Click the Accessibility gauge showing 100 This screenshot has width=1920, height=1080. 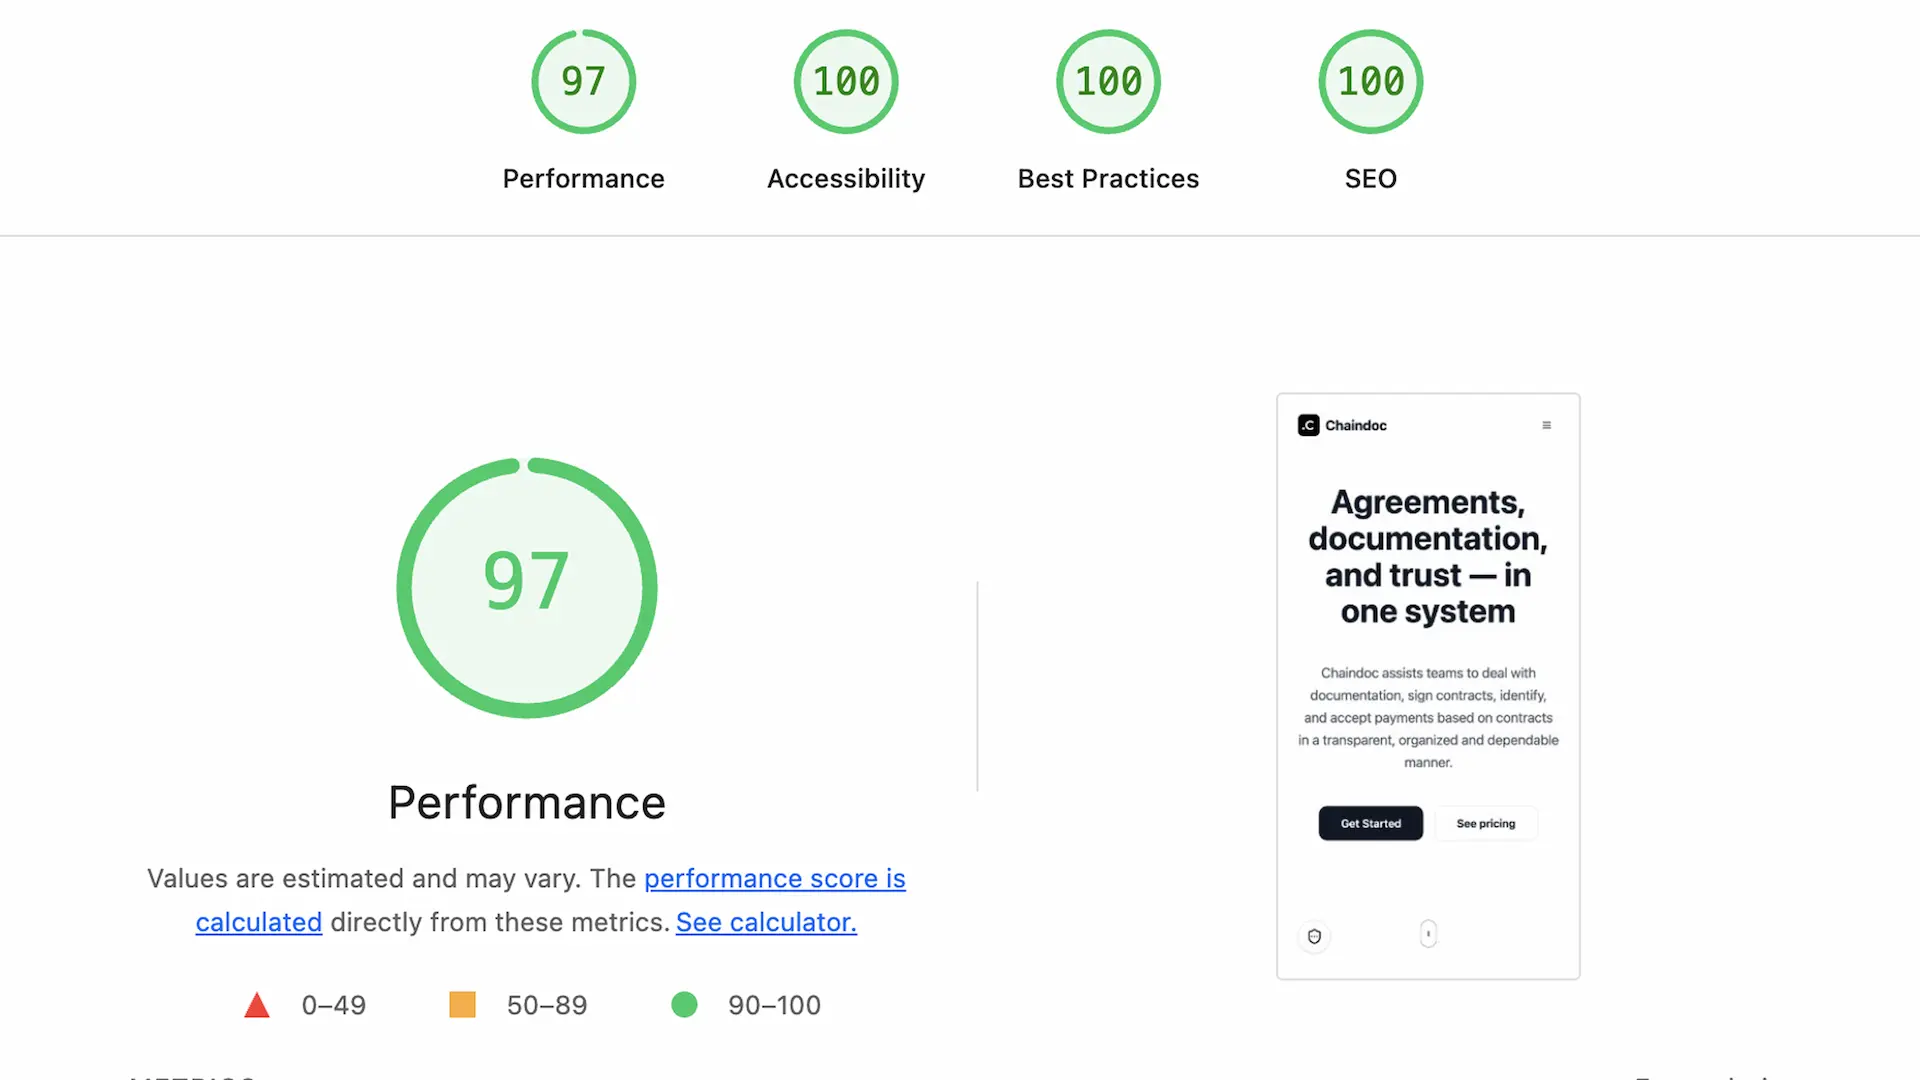[845, 81]
